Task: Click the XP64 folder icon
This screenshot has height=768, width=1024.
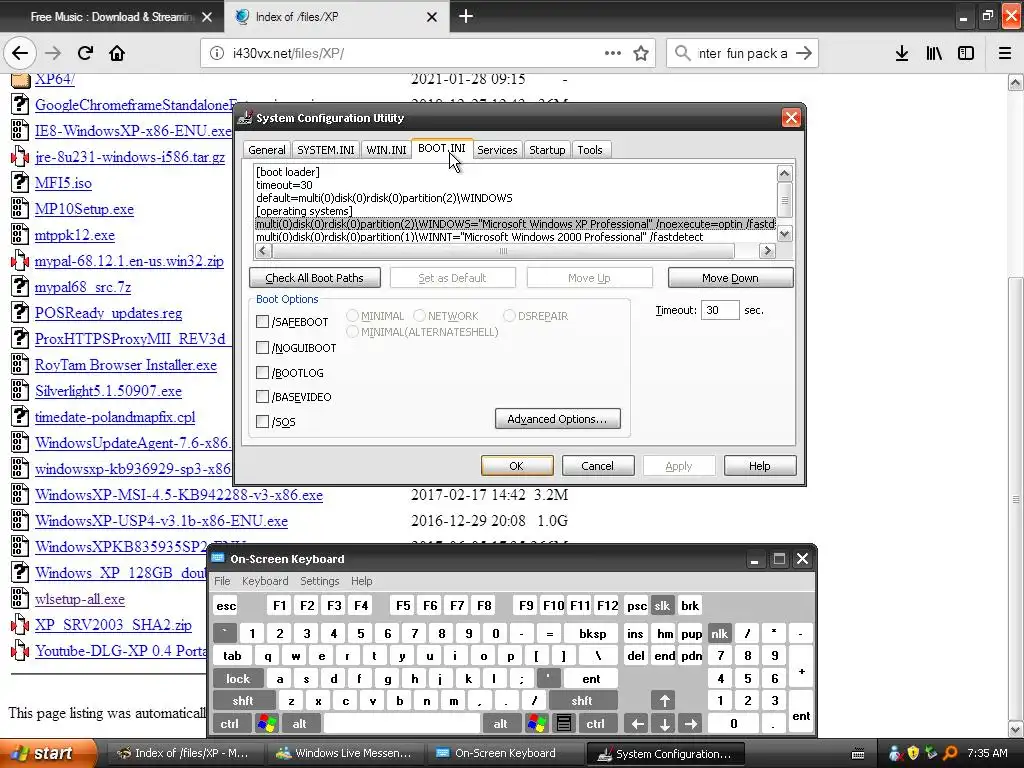Action: tap(20, 79)
